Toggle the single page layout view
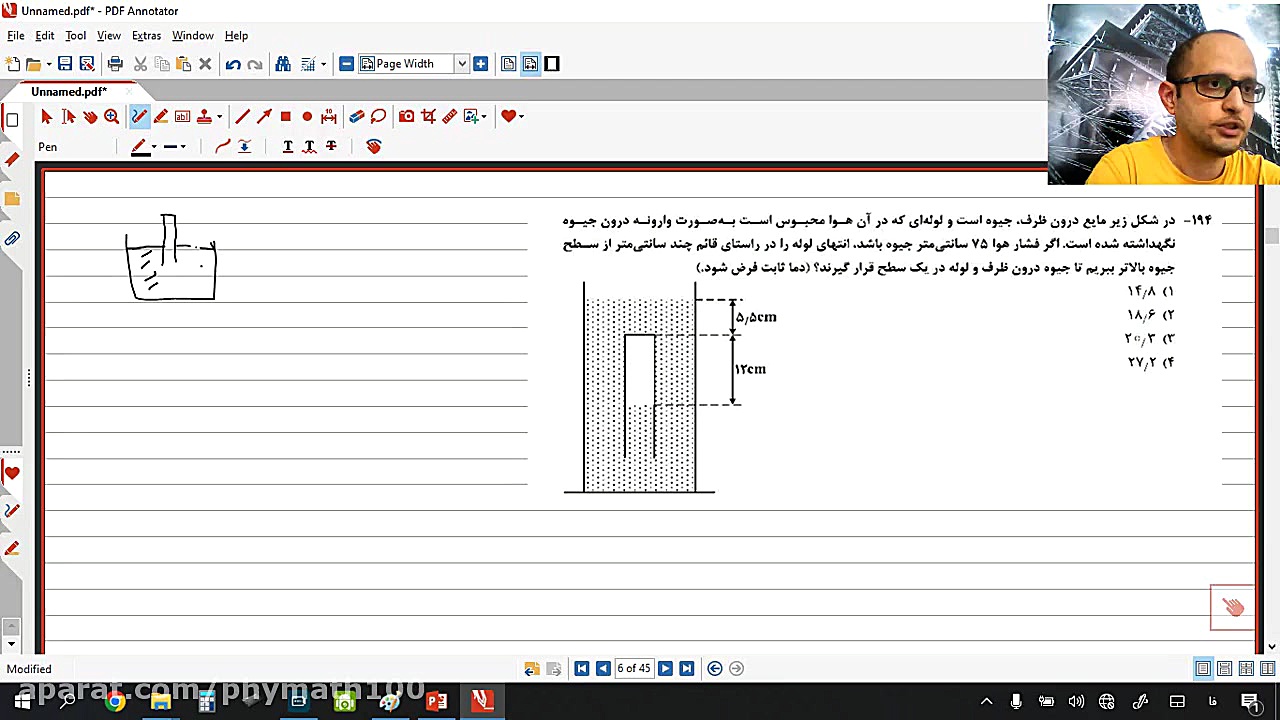Image resolution: width=1280 pixels, height=720 pixels. click(509, 64)
